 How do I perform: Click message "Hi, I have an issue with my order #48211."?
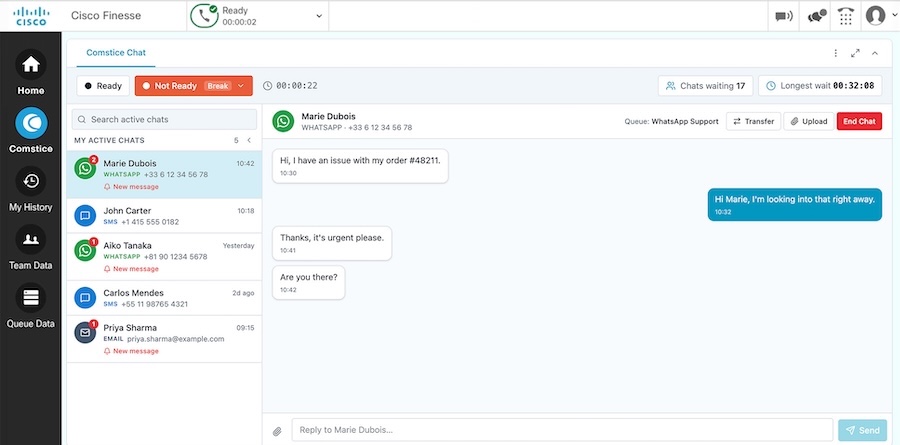coord(360,166)
